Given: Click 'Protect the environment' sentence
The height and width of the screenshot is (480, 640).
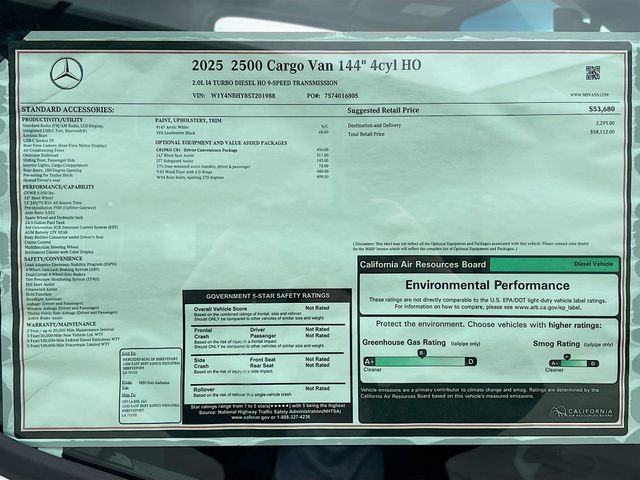Looking at the screenshot, I should (488, 325).
